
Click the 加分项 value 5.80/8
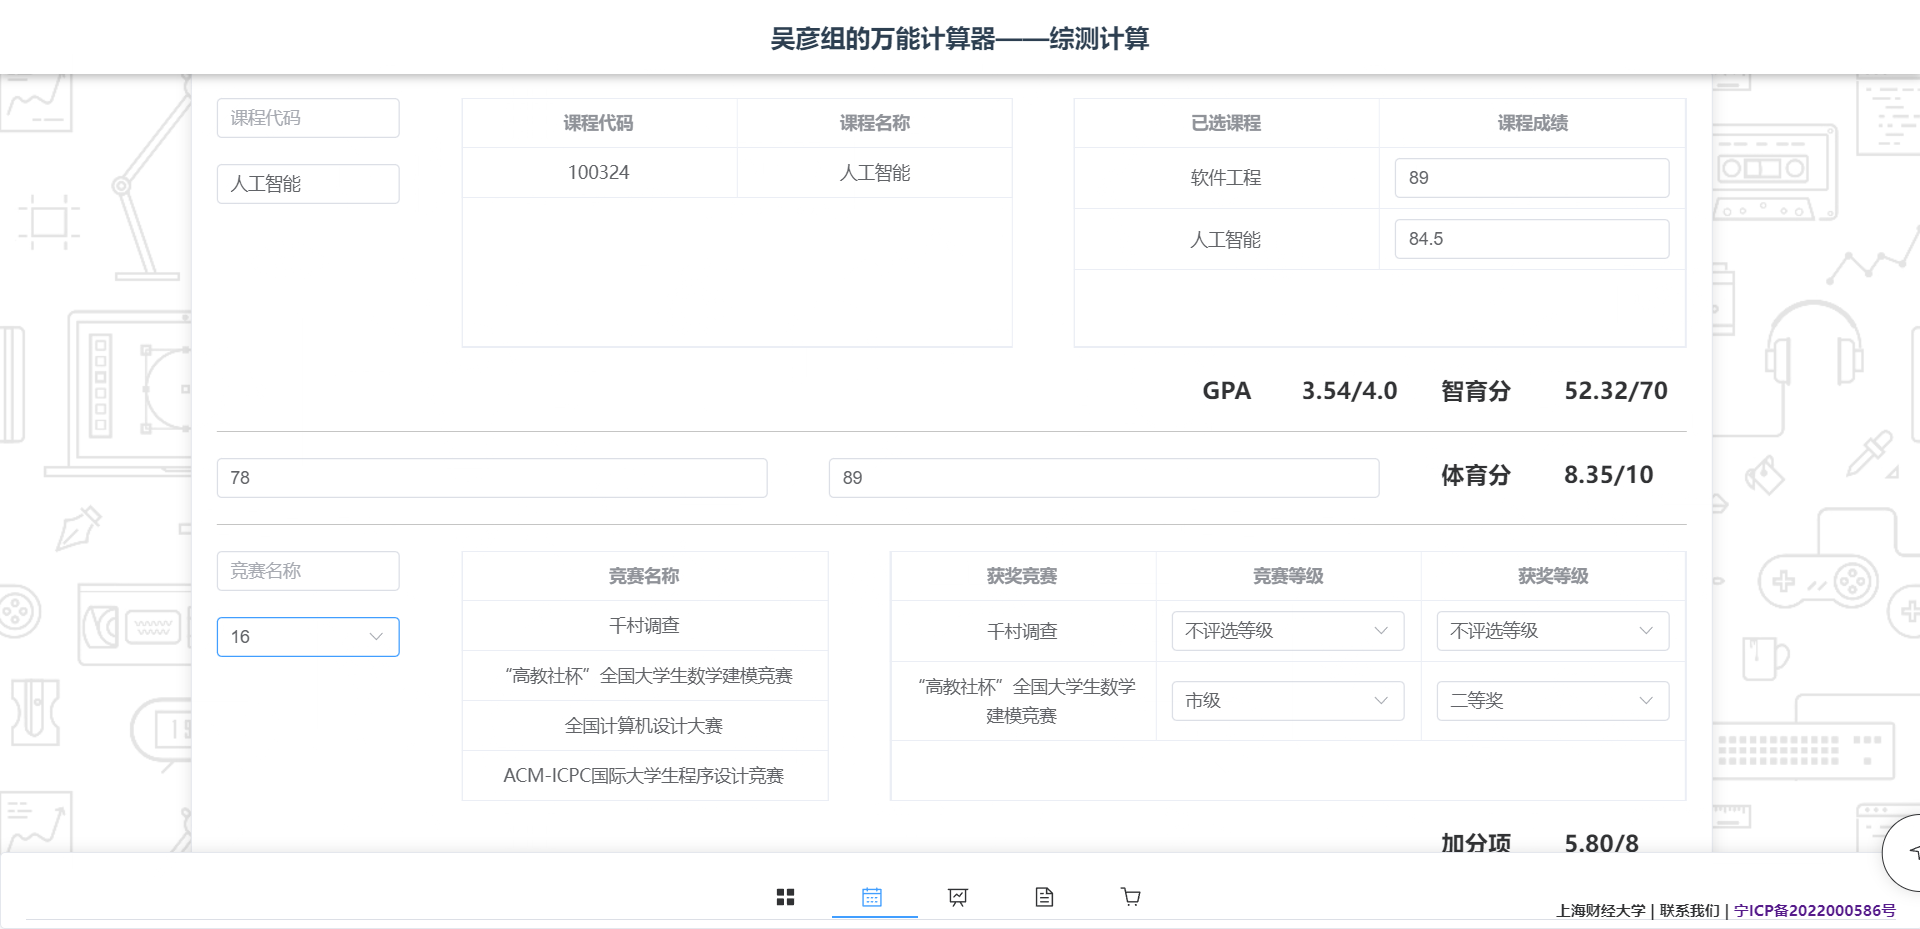(x=1601, y=843)
